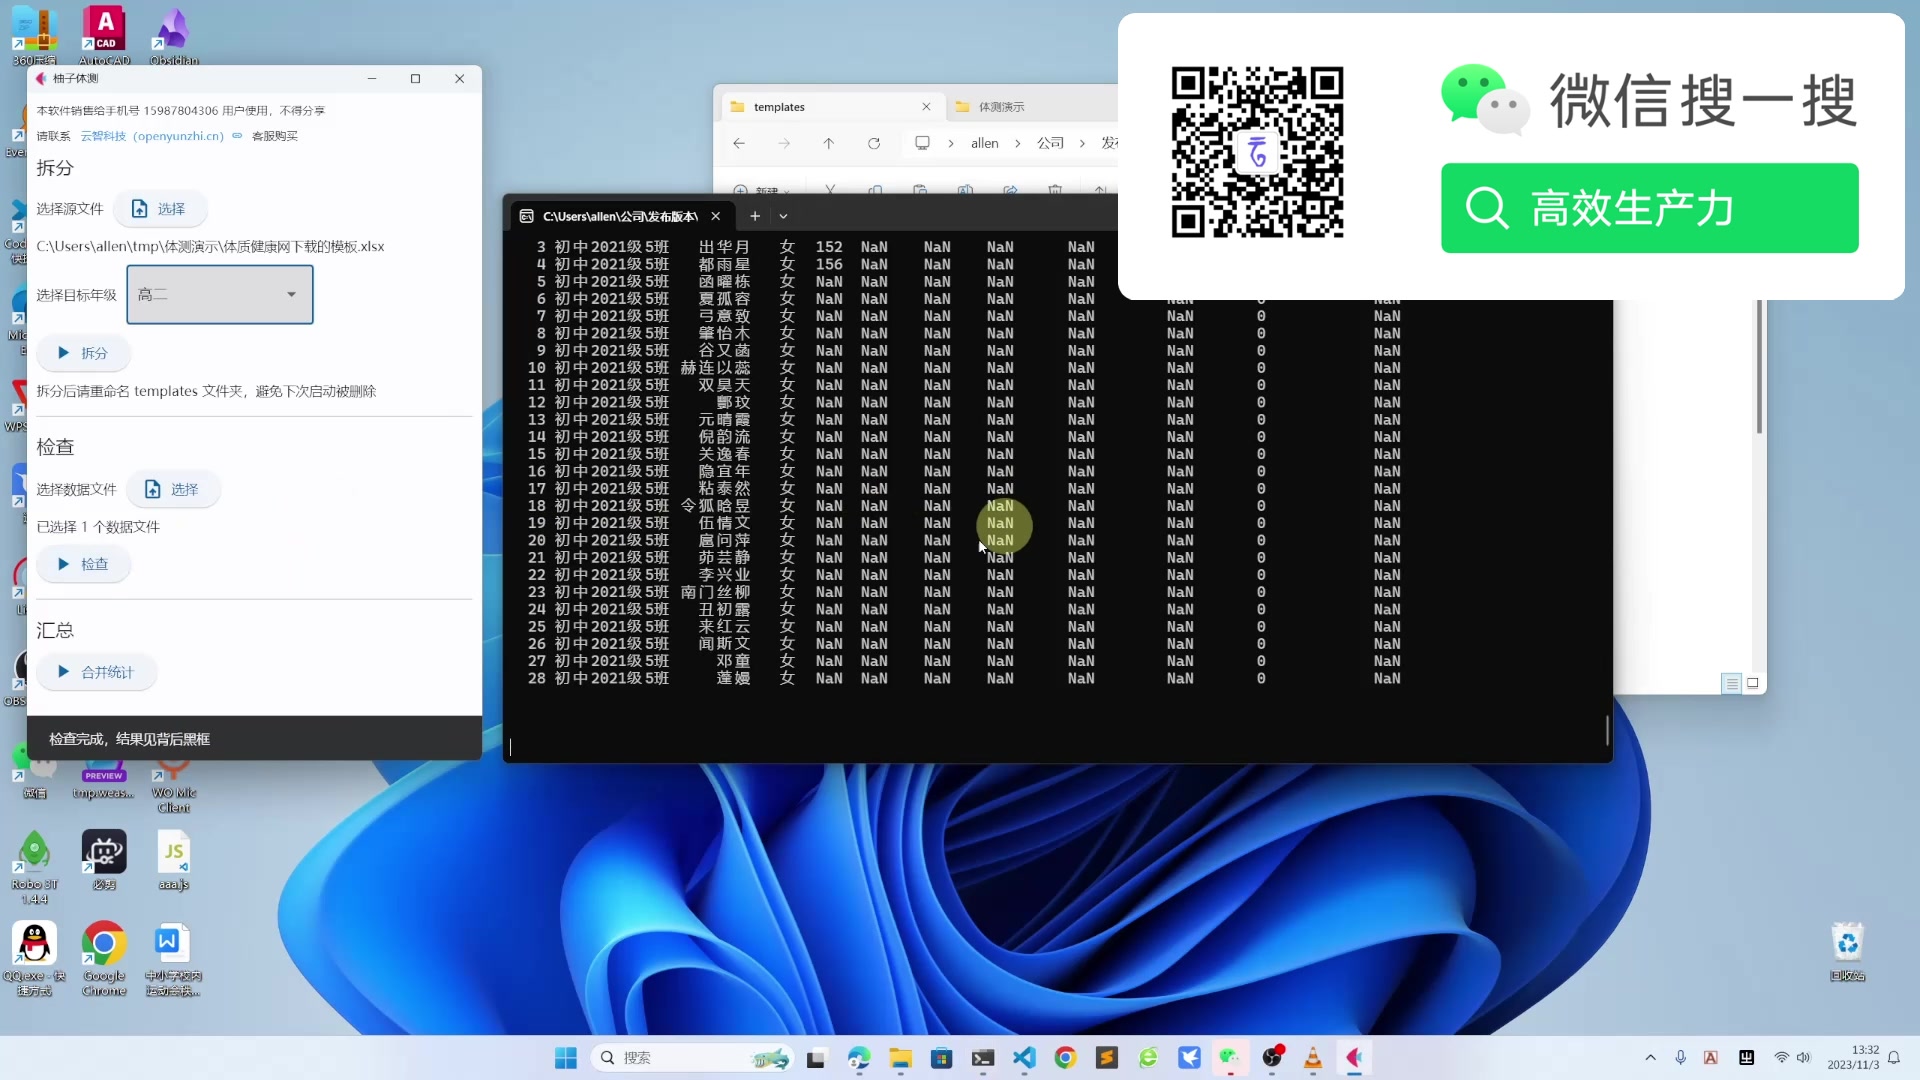Open the aaa.js desktop file
The image size is (1920, 1080).
173,861
